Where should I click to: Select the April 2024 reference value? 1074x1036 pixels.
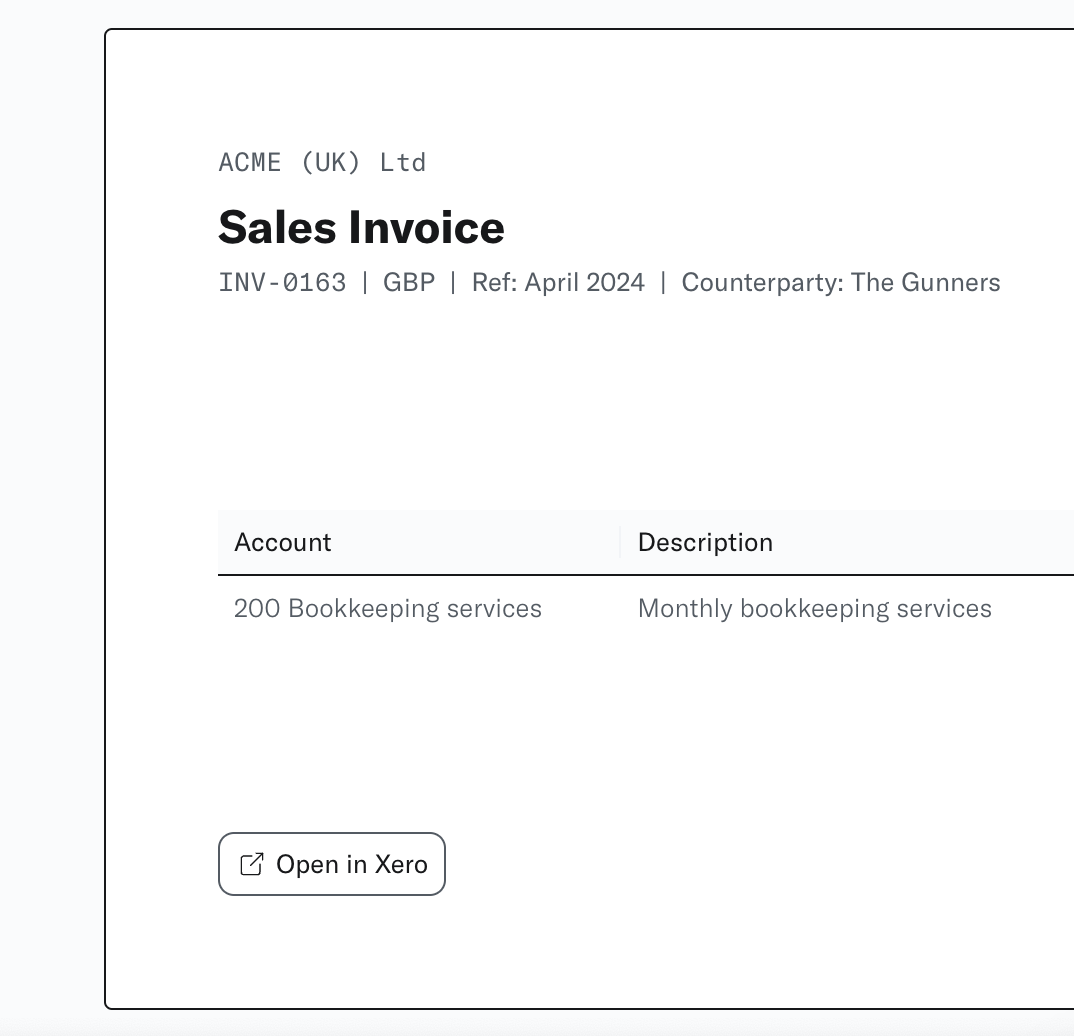tap(585, 282)
